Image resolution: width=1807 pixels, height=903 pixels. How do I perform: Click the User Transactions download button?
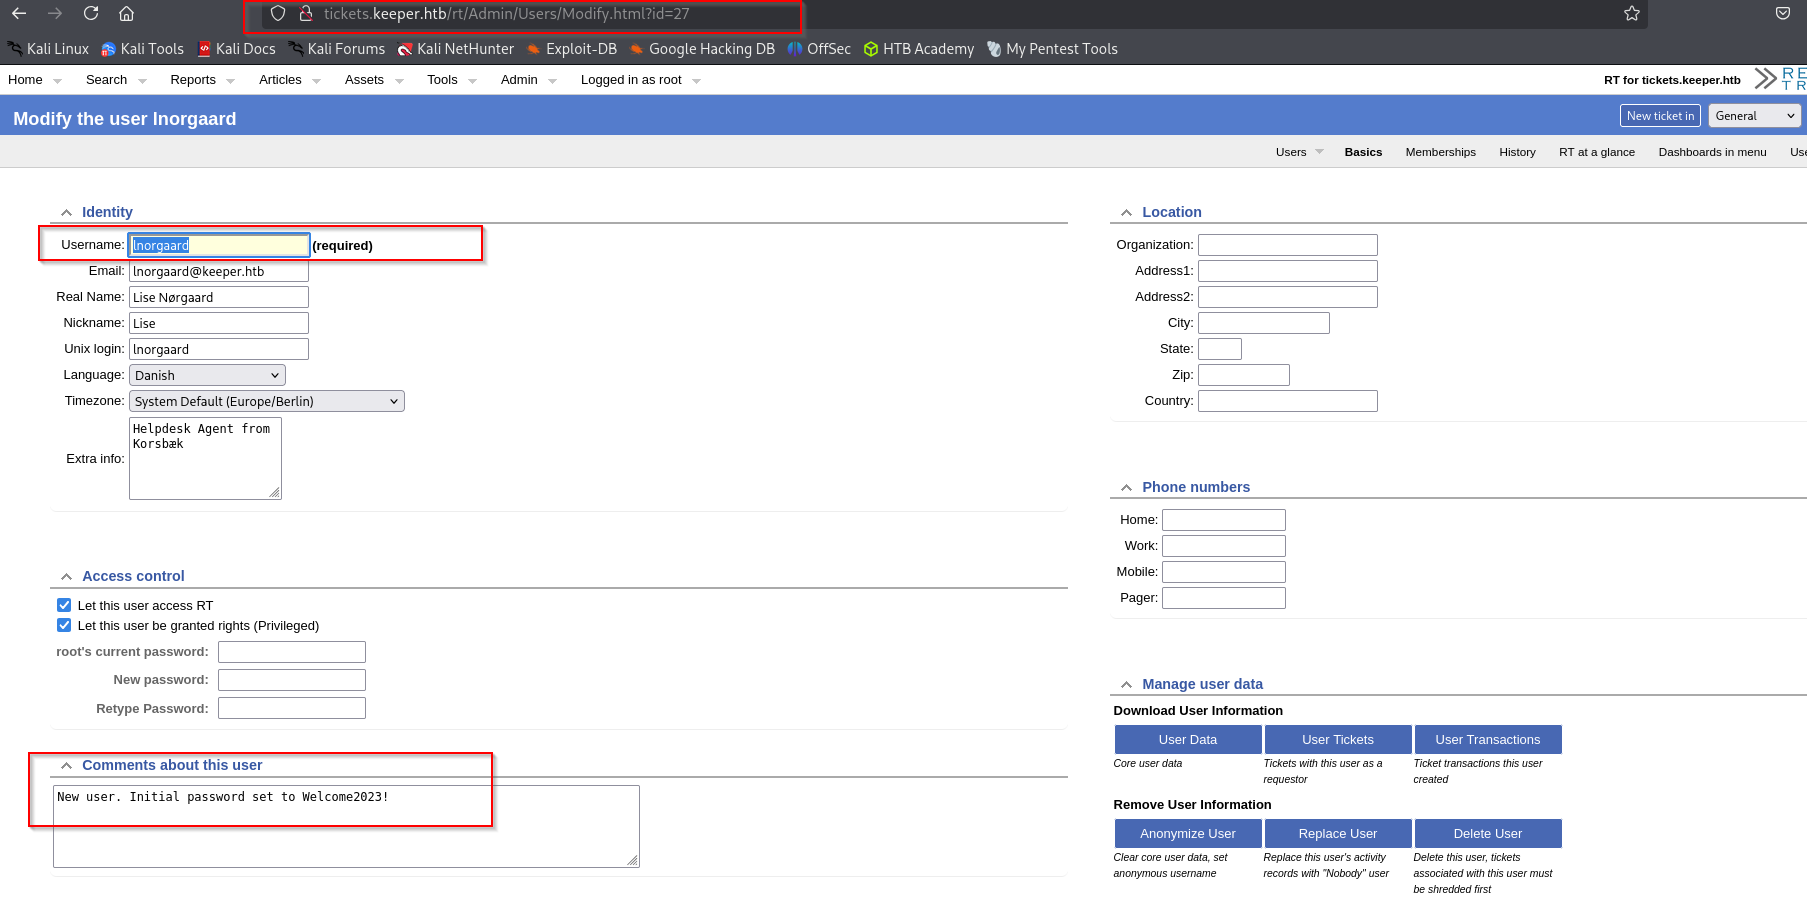1488,739
